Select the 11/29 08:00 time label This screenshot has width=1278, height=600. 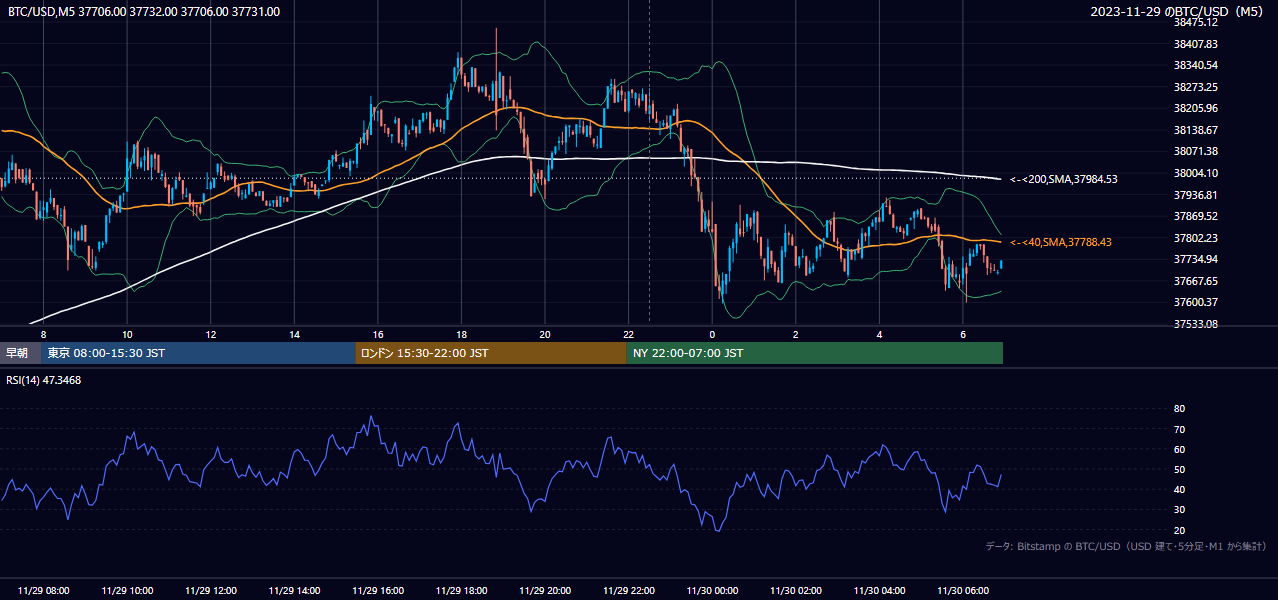[43, 591]
